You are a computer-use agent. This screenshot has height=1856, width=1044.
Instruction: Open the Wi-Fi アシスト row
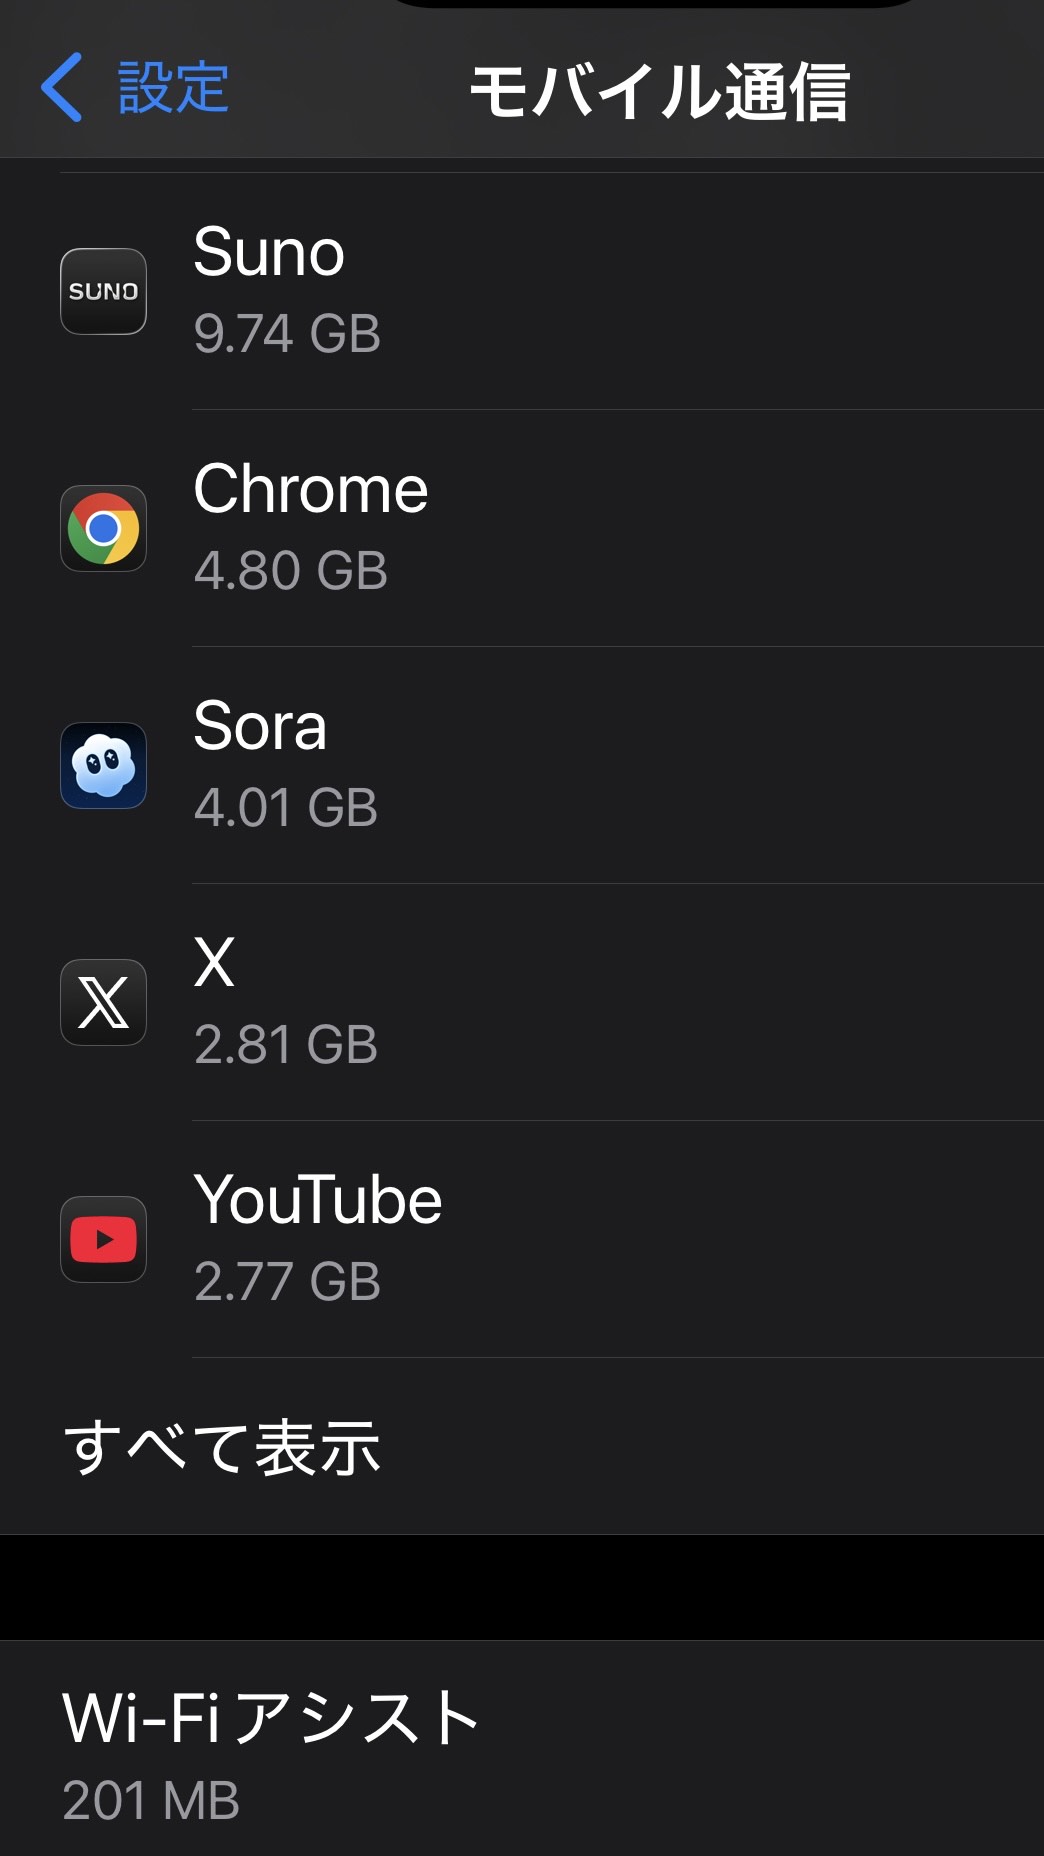(x=271, y=1718)
